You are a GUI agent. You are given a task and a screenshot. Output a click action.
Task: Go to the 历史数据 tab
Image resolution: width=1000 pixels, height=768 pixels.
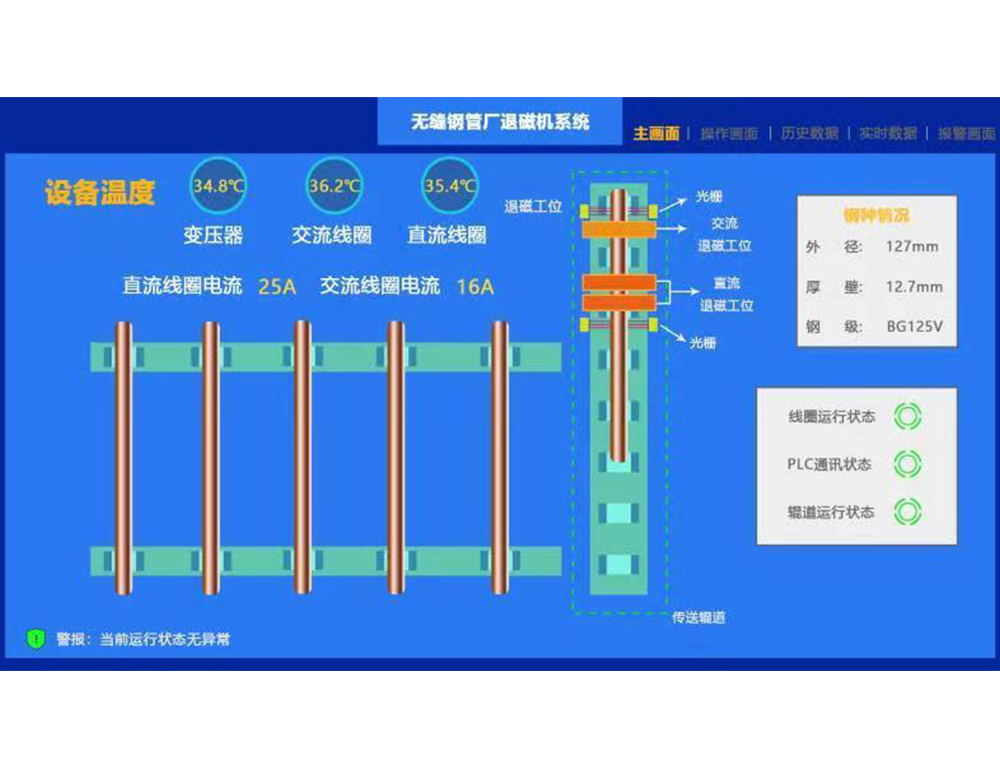809,134
